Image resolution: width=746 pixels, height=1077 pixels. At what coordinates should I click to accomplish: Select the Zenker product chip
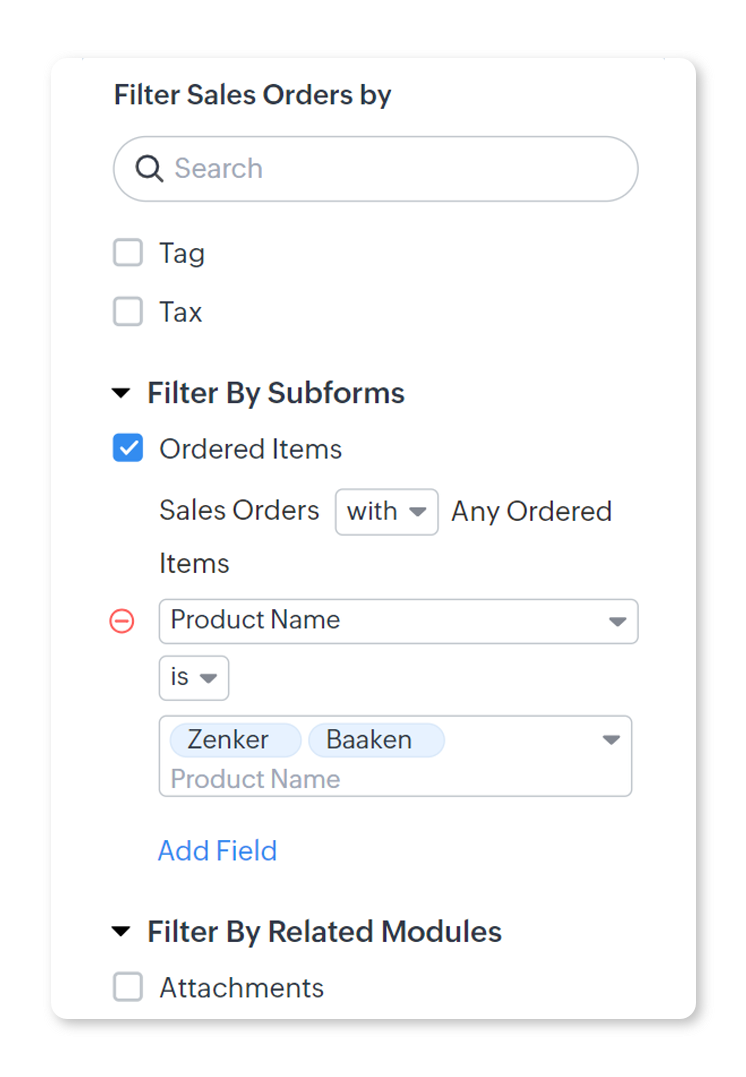[x=229, y=740]
